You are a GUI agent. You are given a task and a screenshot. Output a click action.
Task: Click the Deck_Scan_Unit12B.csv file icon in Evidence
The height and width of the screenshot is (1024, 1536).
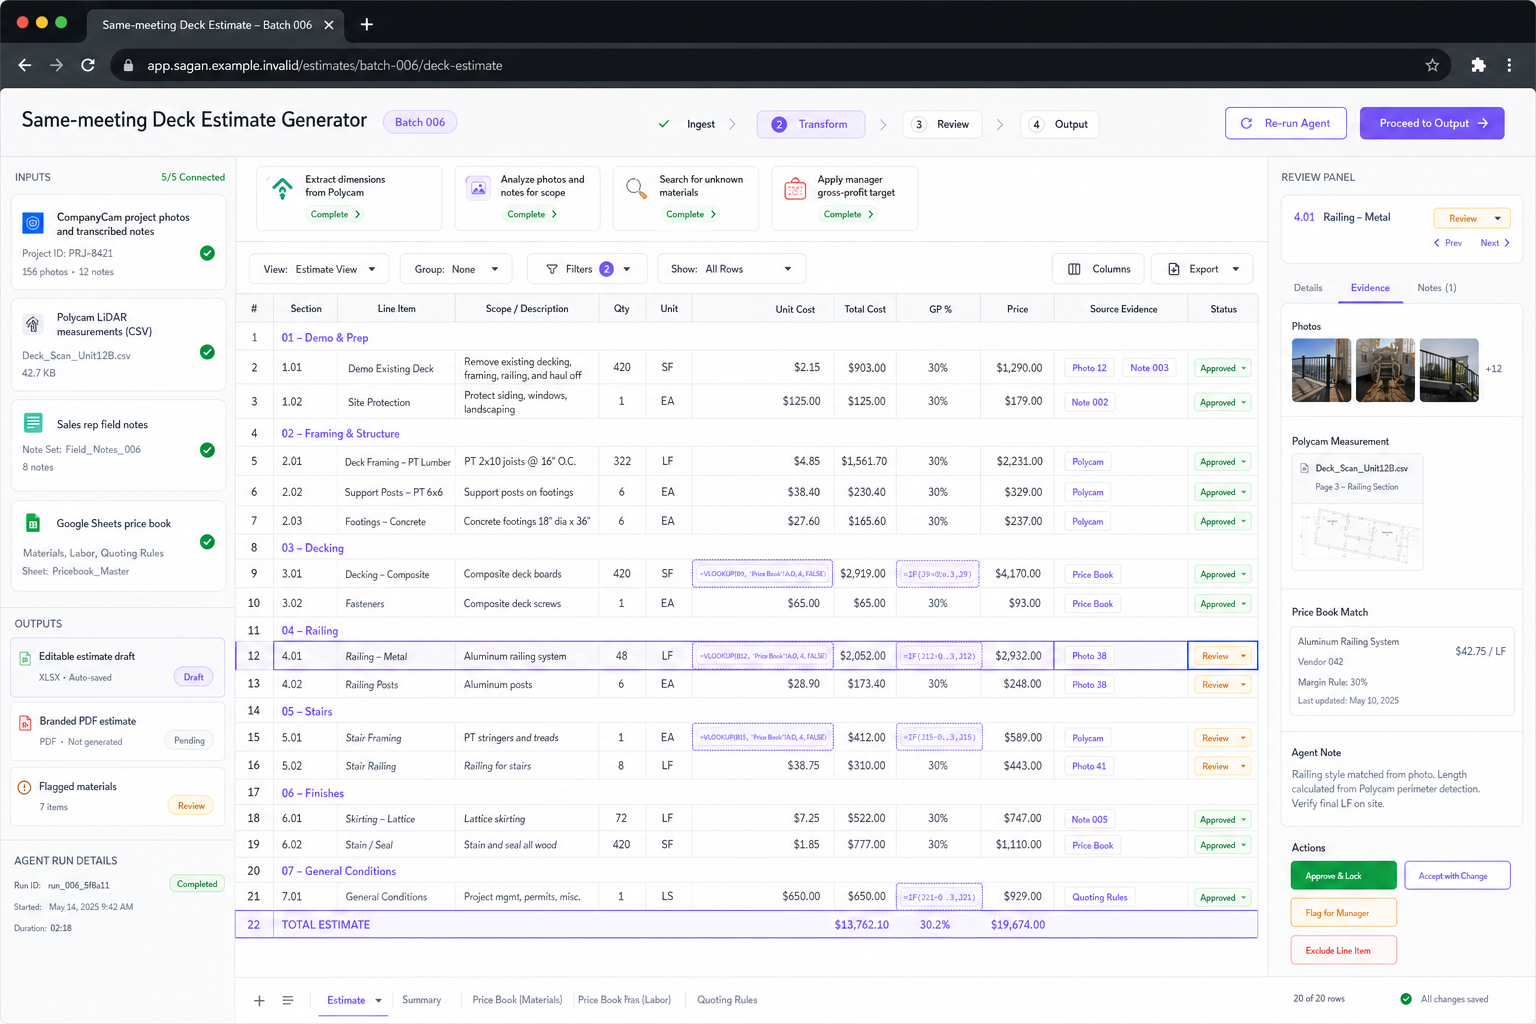pos(1304,468)
